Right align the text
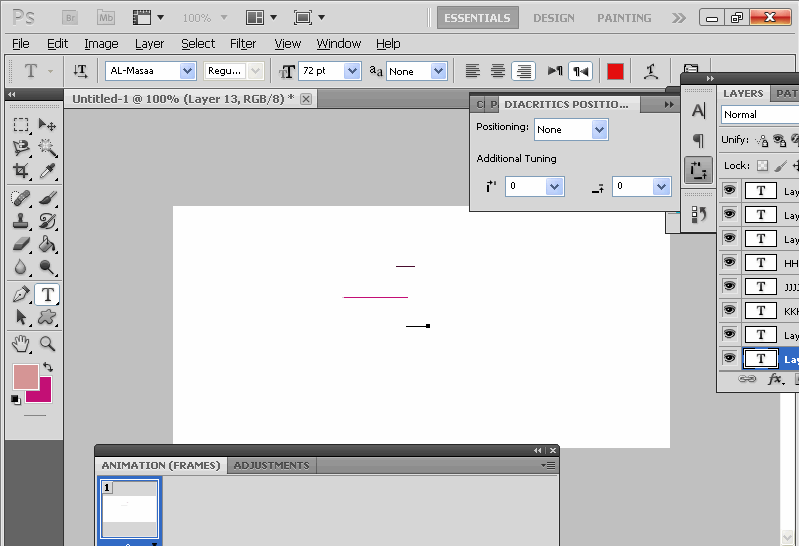 click(x=523, y=71)
